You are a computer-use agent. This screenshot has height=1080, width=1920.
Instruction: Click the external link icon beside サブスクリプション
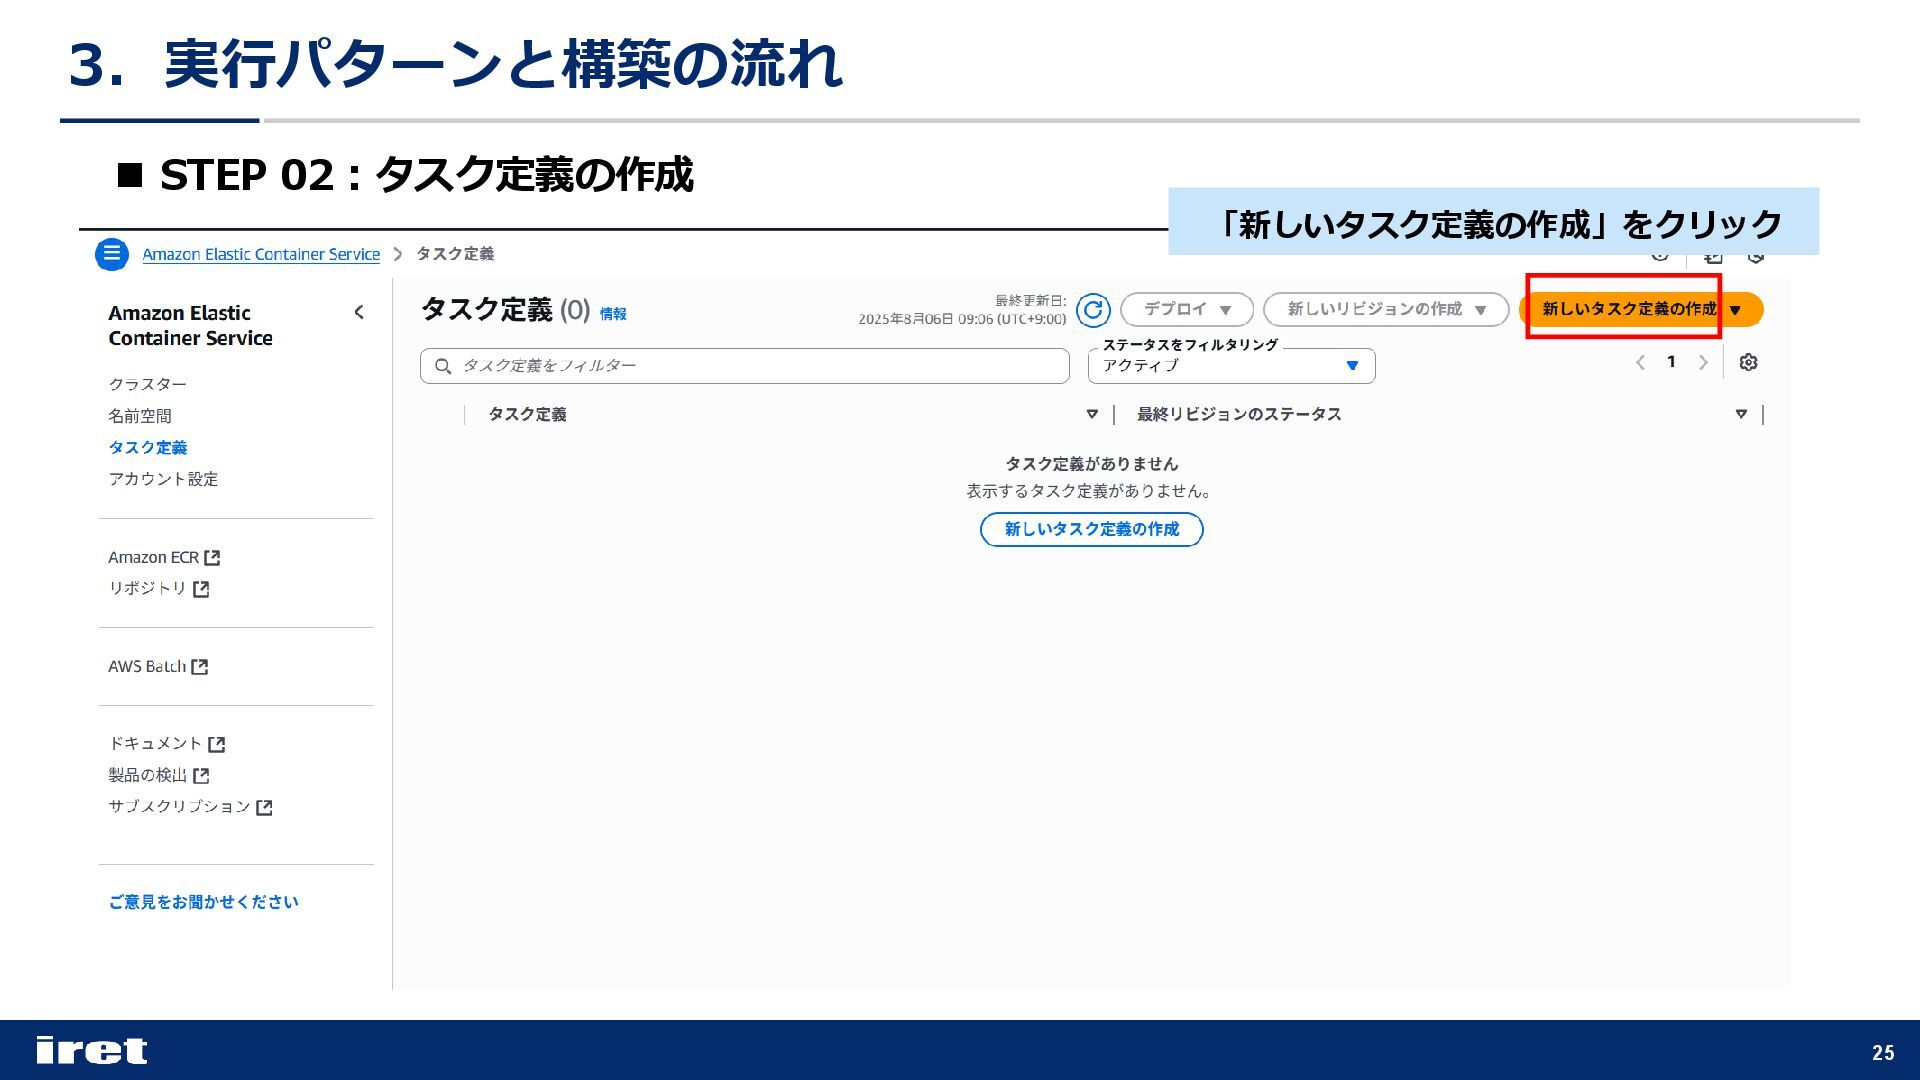(264, 807)
